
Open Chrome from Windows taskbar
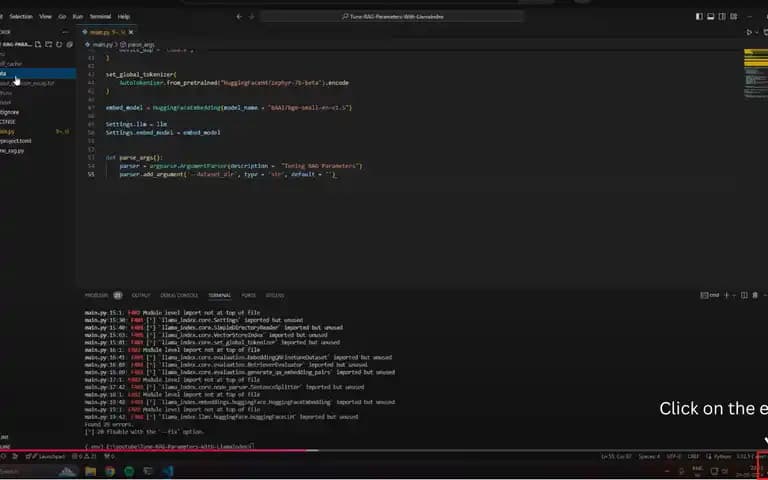pyautogui.click(x=110, y=471)
